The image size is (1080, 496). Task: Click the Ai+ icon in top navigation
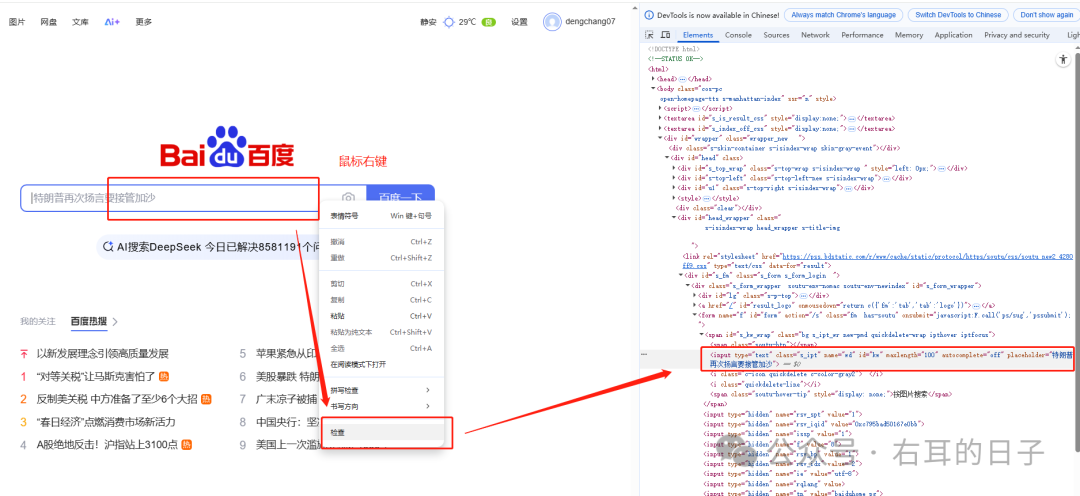pyautogui.click(x=112, y=21)
